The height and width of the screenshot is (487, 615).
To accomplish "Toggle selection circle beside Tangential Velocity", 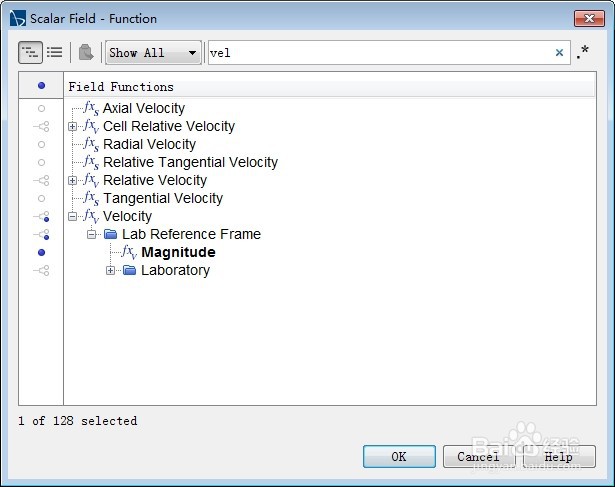I will (x=41, y=198).
